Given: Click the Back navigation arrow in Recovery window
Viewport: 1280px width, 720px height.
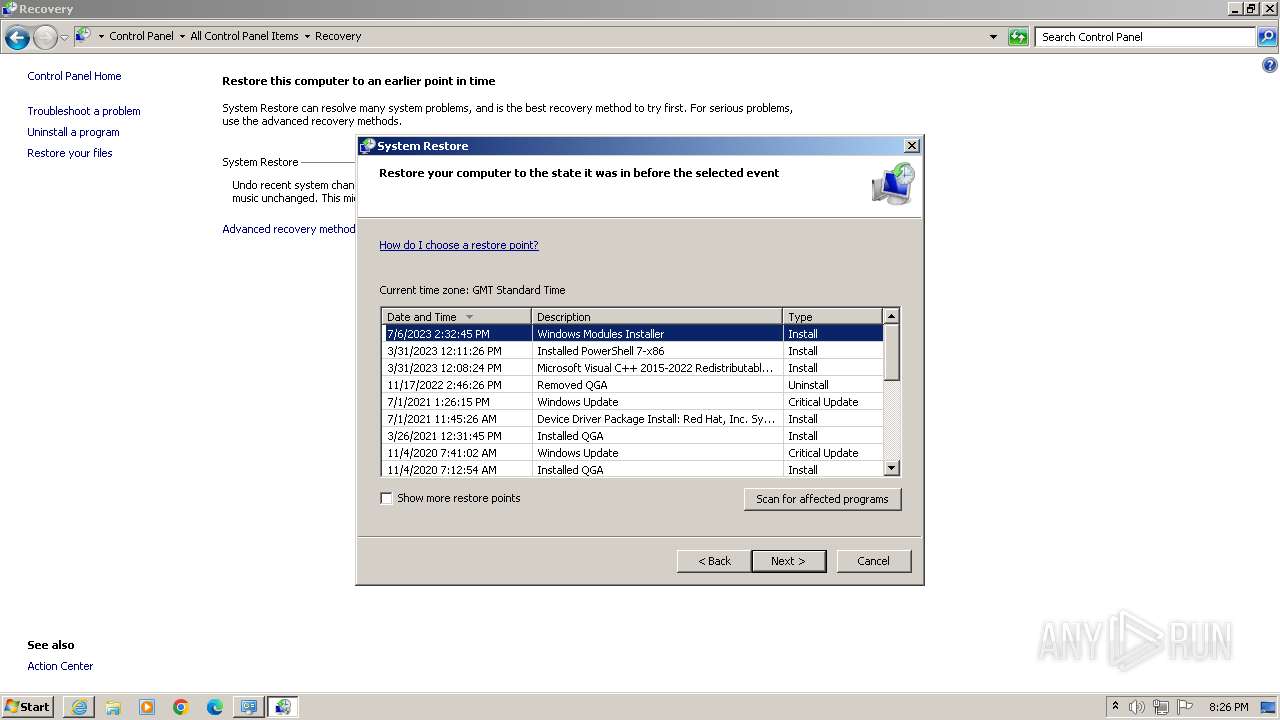Looking at the screenshot, I should coord(17,38).
